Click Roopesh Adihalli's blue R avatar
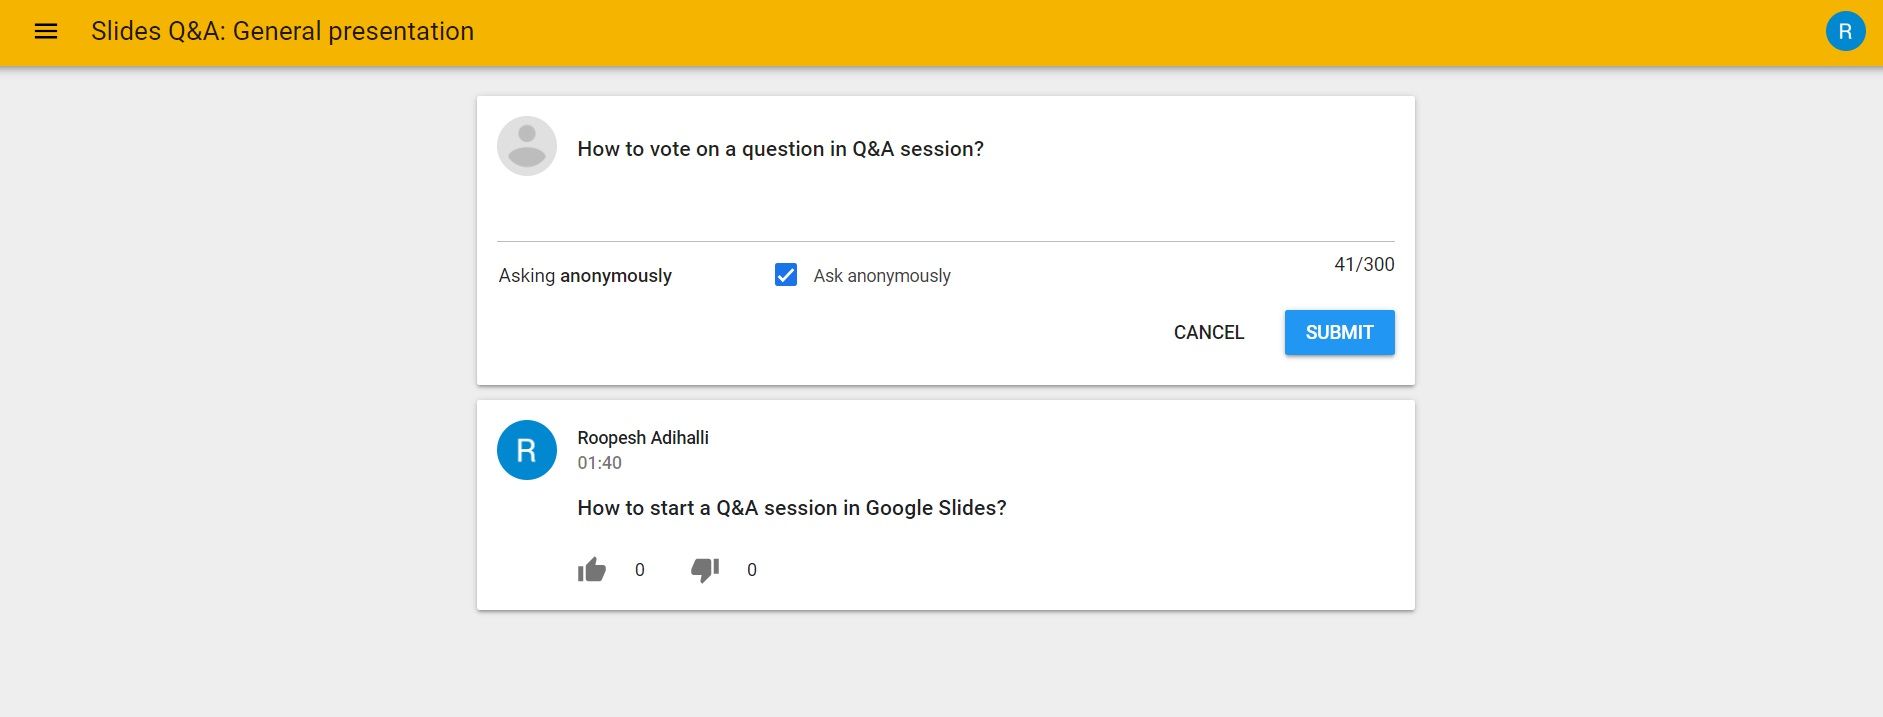This screenshot has height=717, width=1883. [527, 450]
